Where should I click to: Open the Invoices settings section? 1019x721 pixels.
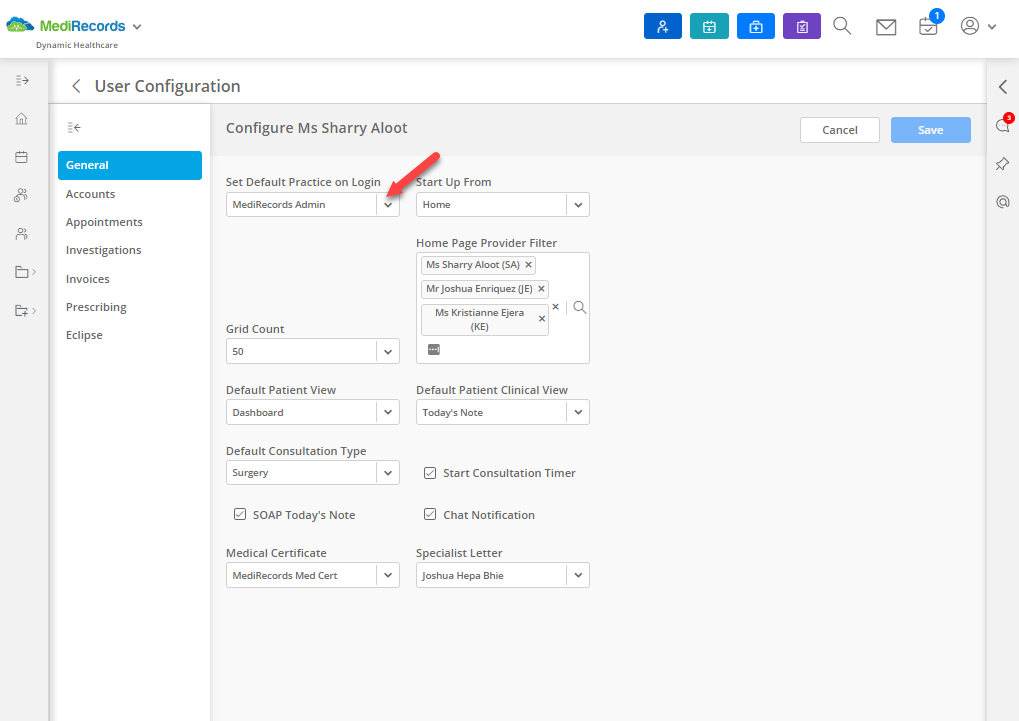click(x=88, y=279)
